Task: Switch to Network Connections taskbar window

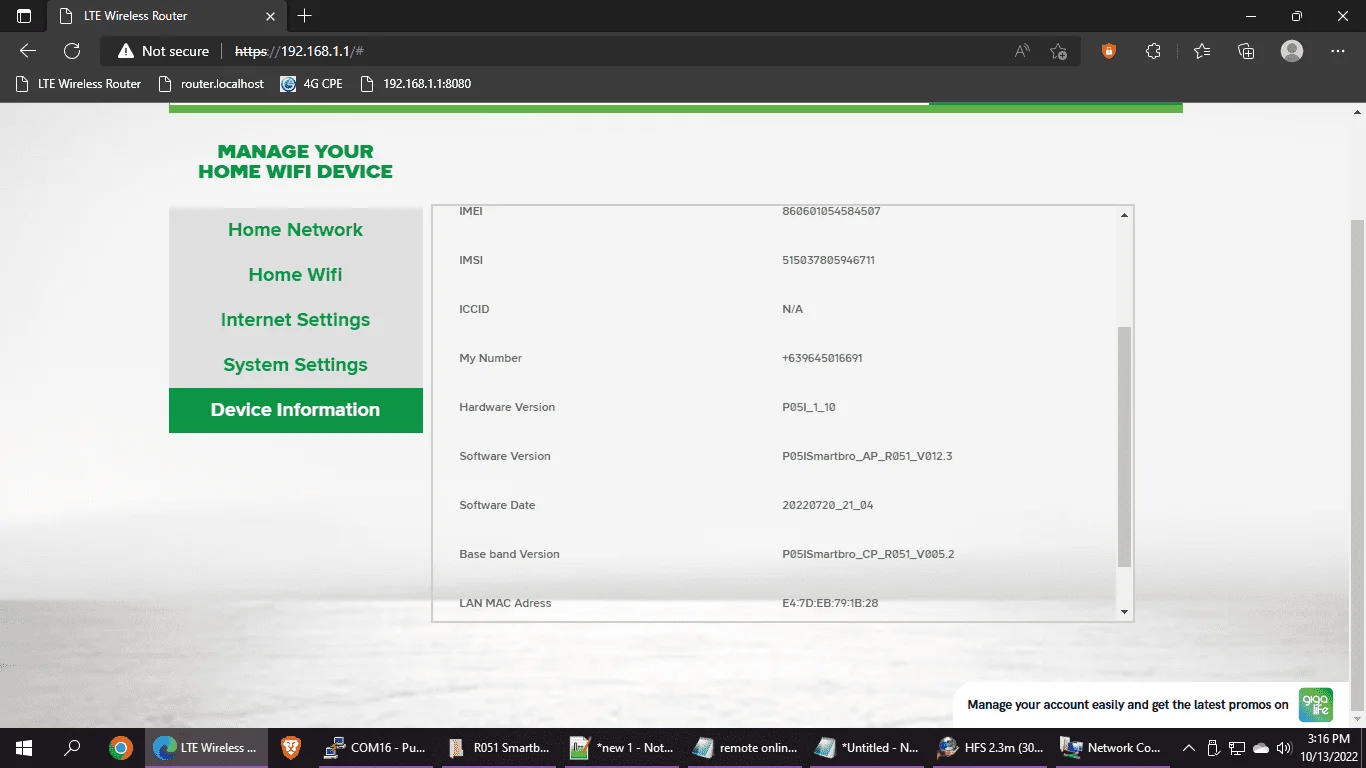Action: pos(1111,747)
